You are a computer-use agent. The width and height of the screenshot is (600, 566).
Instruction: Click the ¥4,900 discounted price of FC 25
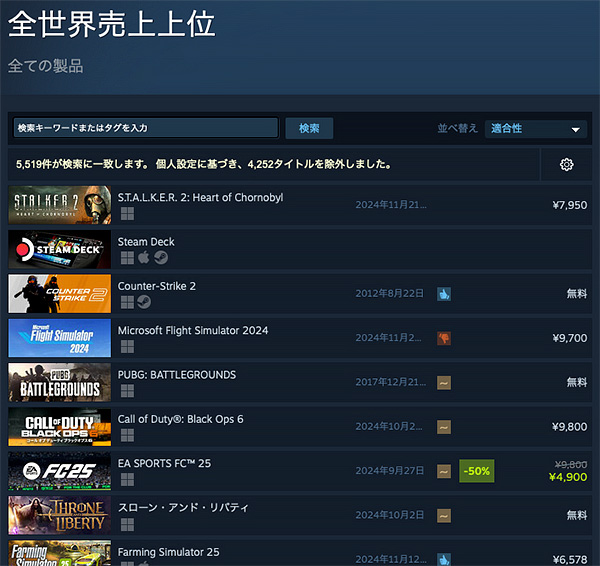[568, 477]
